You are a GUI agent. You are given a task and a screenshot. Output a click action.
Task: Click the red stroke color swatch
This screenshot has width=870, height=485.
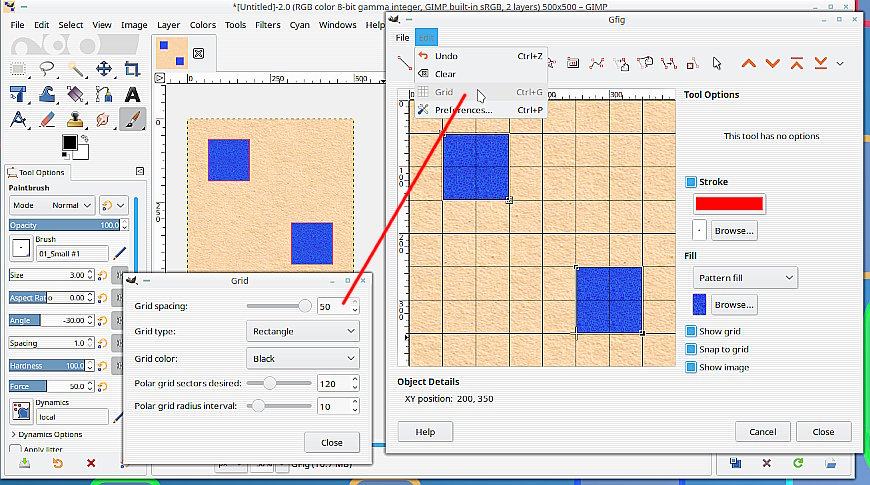click(729, 204)
